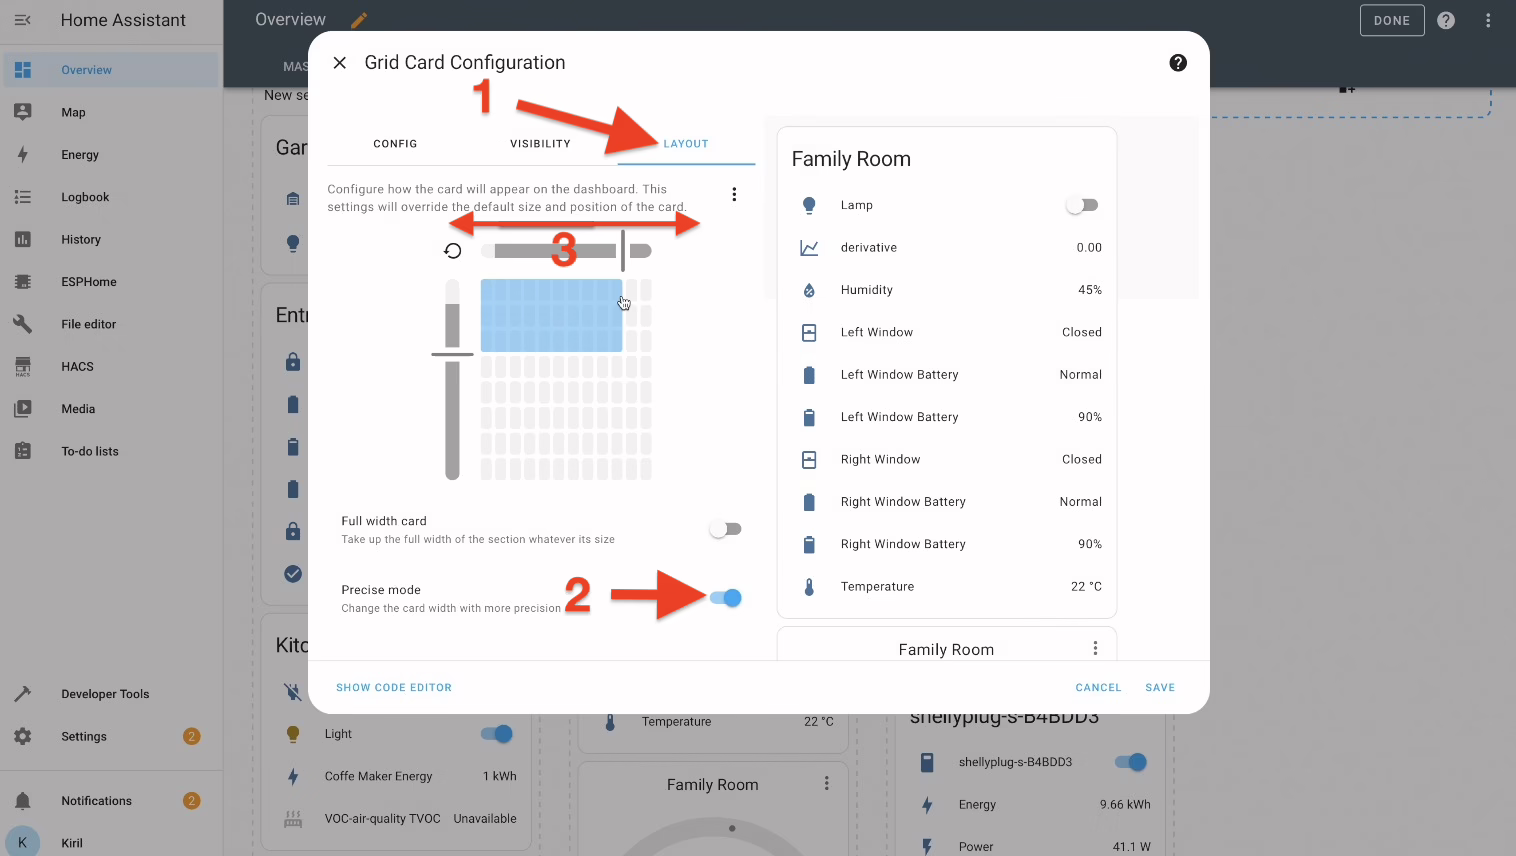1516x856 pixels.
Task: Close the Grid Card Configuration dialog
Action: [340, 62]
